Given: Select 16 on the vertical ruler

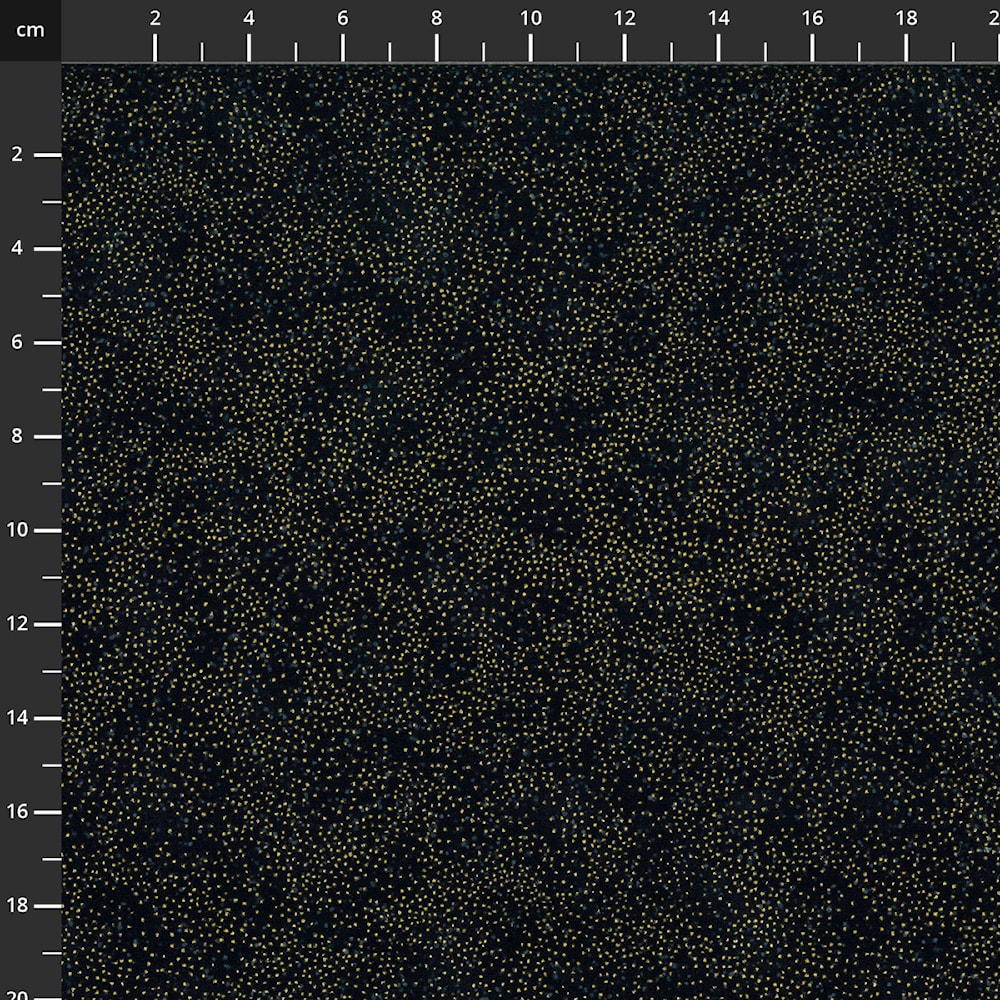Looking at the screenshot, I should pyautogui.click(x=18, y=812).
